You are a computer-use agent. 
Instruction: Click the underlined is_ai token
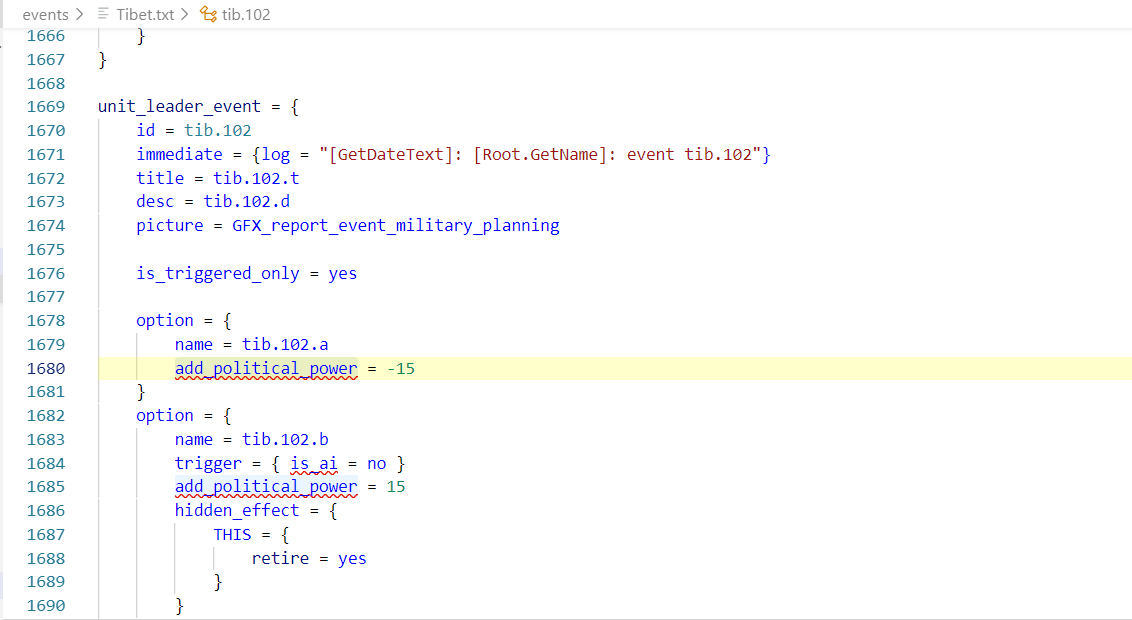(314, 463)
